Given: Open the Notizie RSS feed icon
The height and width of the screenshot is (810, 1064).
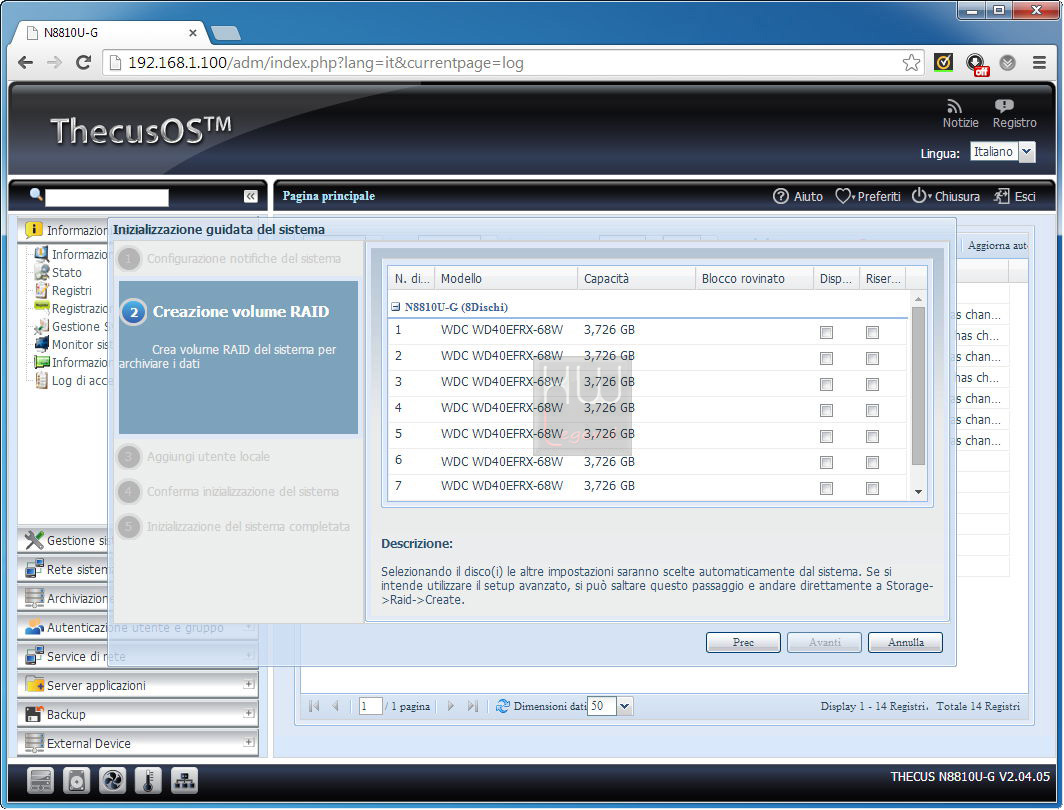Looking at the screenshot, I should 955,107.
